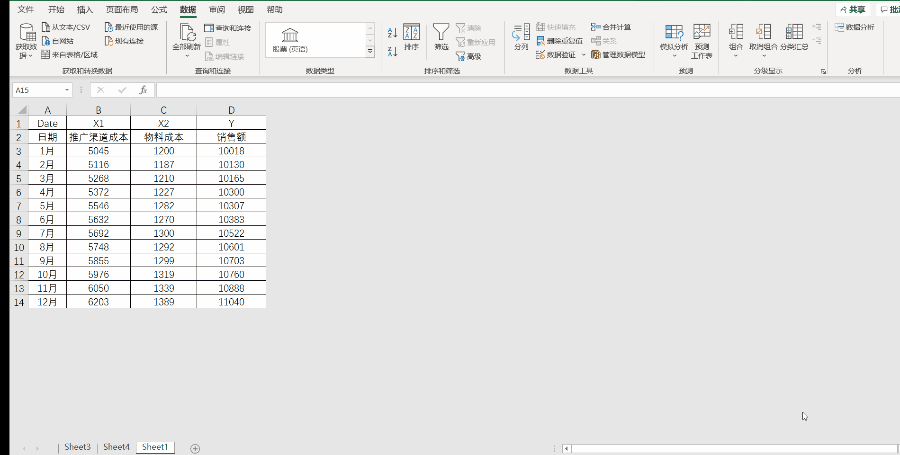The width and height of the screenshot is (900, 455).
Task: Switch to Sheet3 tab
Action: tap(77, 447)
